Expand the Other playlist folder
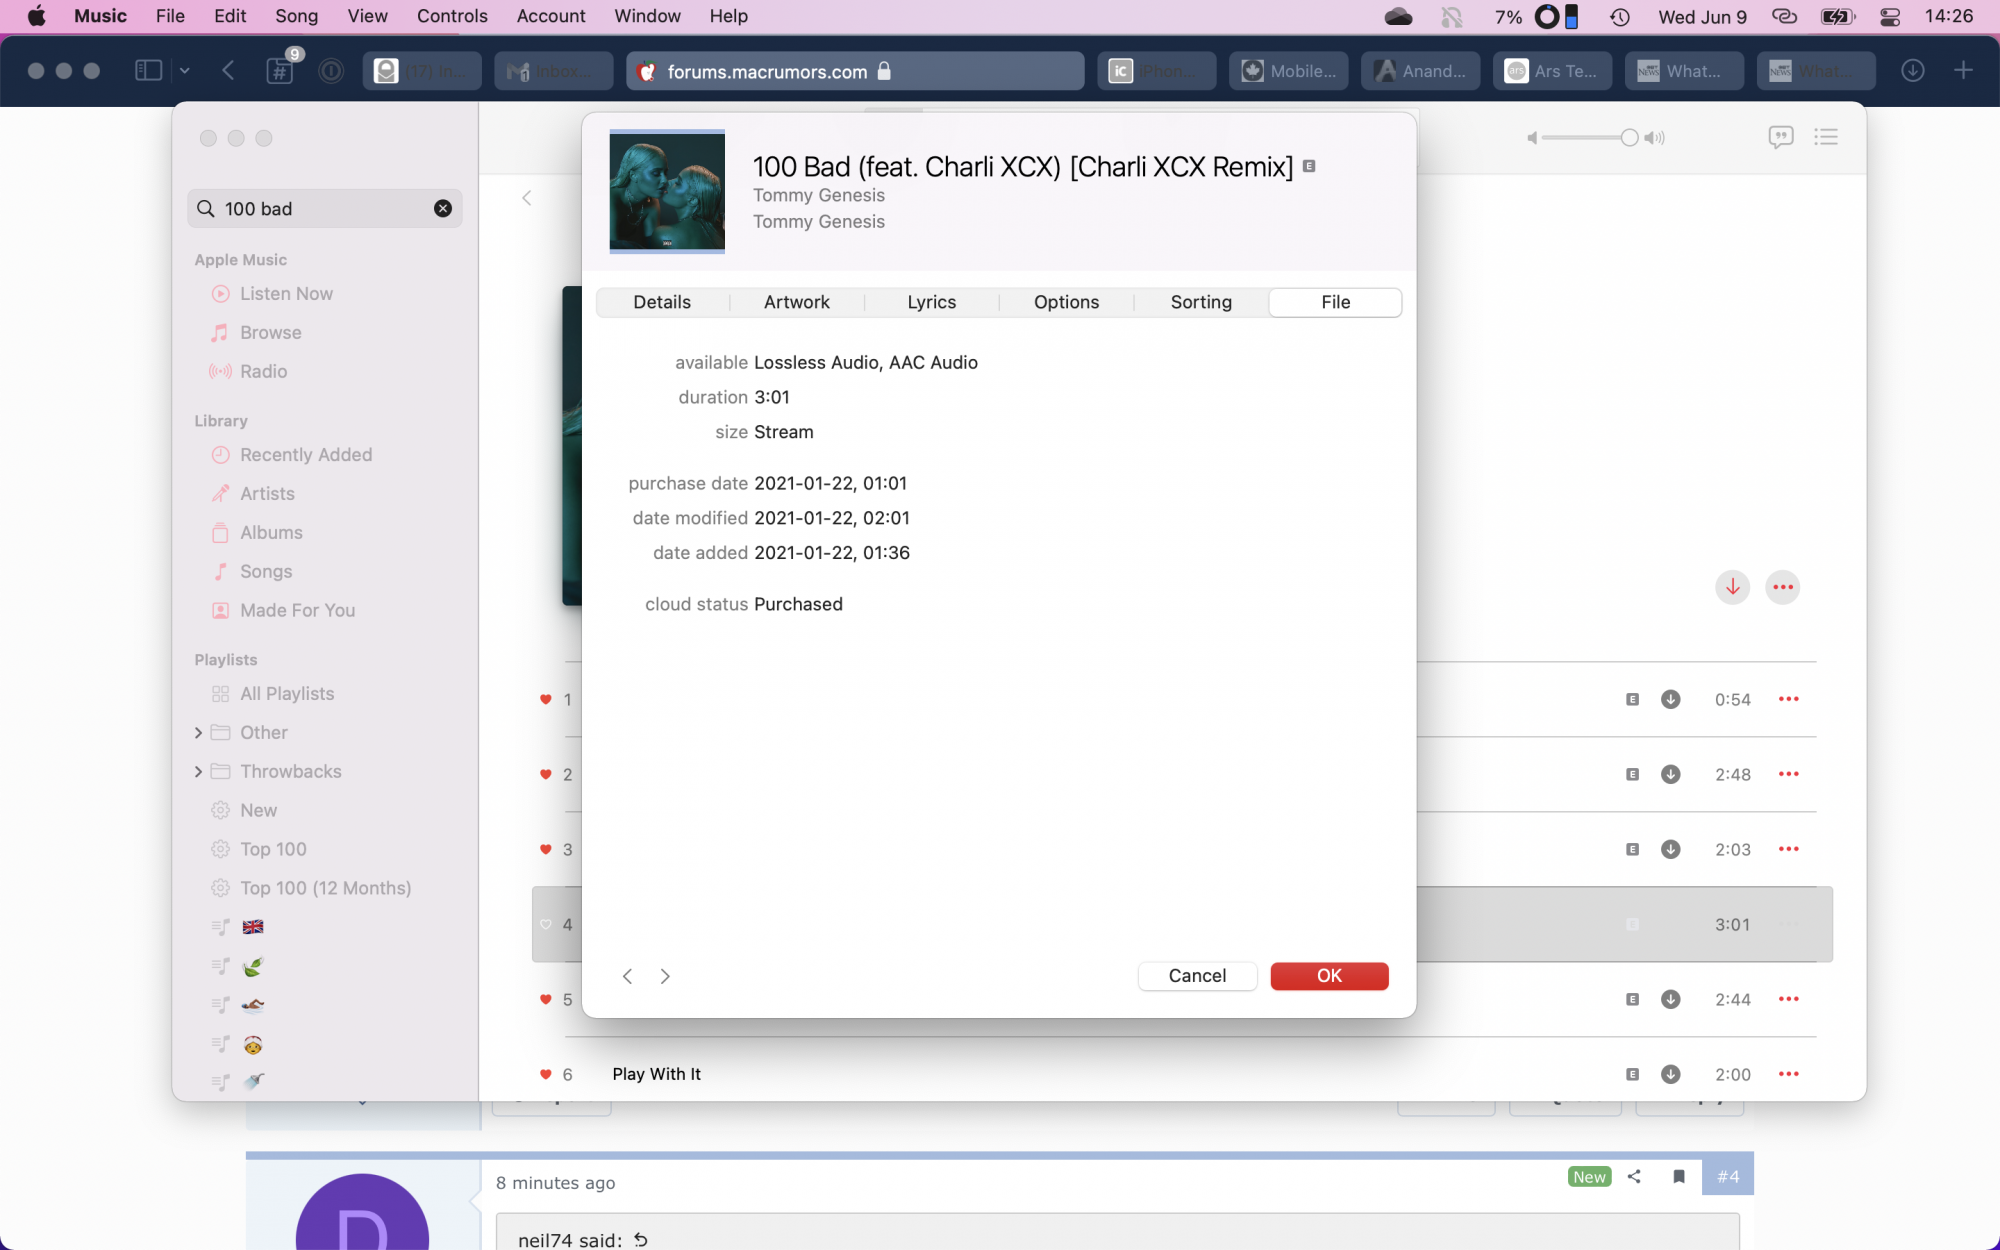 (x=198, y=733)
